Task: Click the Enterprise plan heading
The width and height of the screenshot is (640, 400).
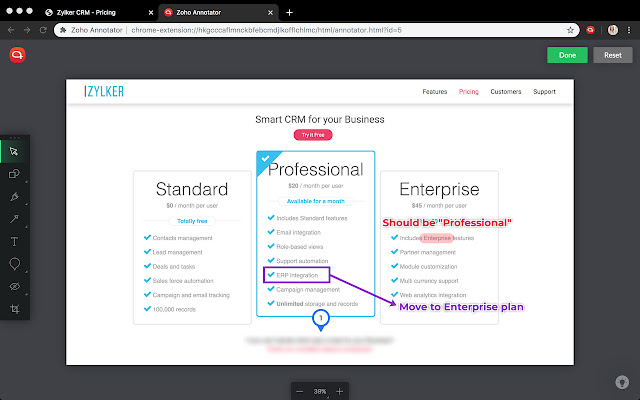Action: (x=439, y=189)
